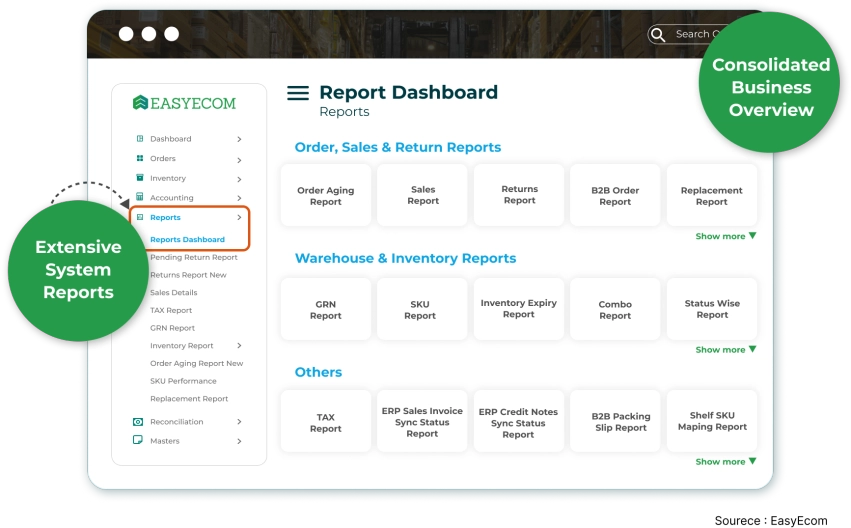Viewport: 851px width, 528px height.
Task: Open the Returns Report card
Action: [x=519, y=195]
